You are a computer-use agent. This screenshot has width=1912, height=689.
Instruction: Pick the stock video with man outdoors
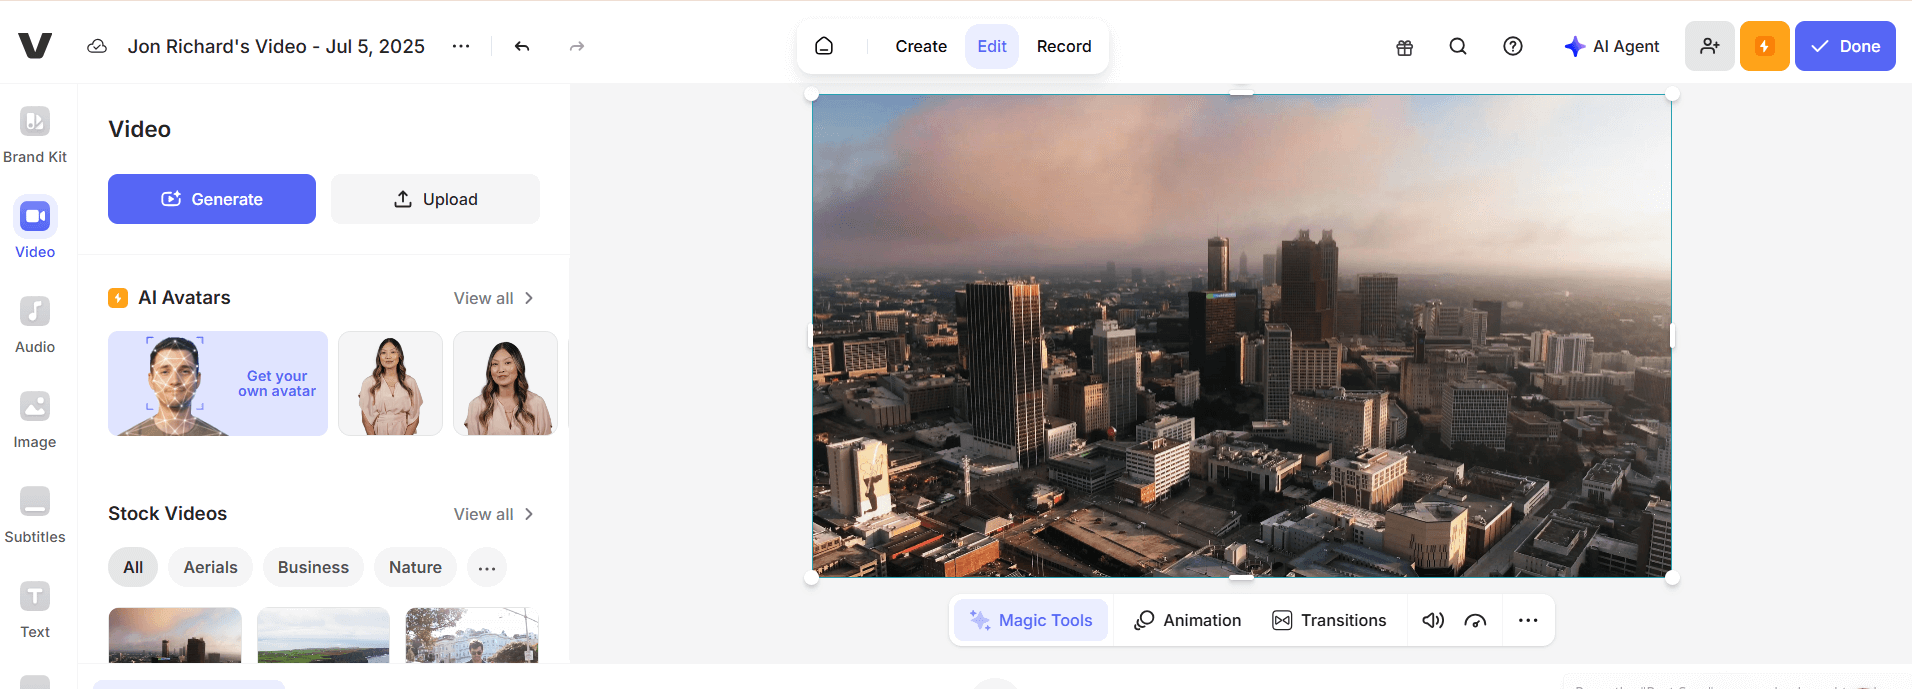[472, 635]
